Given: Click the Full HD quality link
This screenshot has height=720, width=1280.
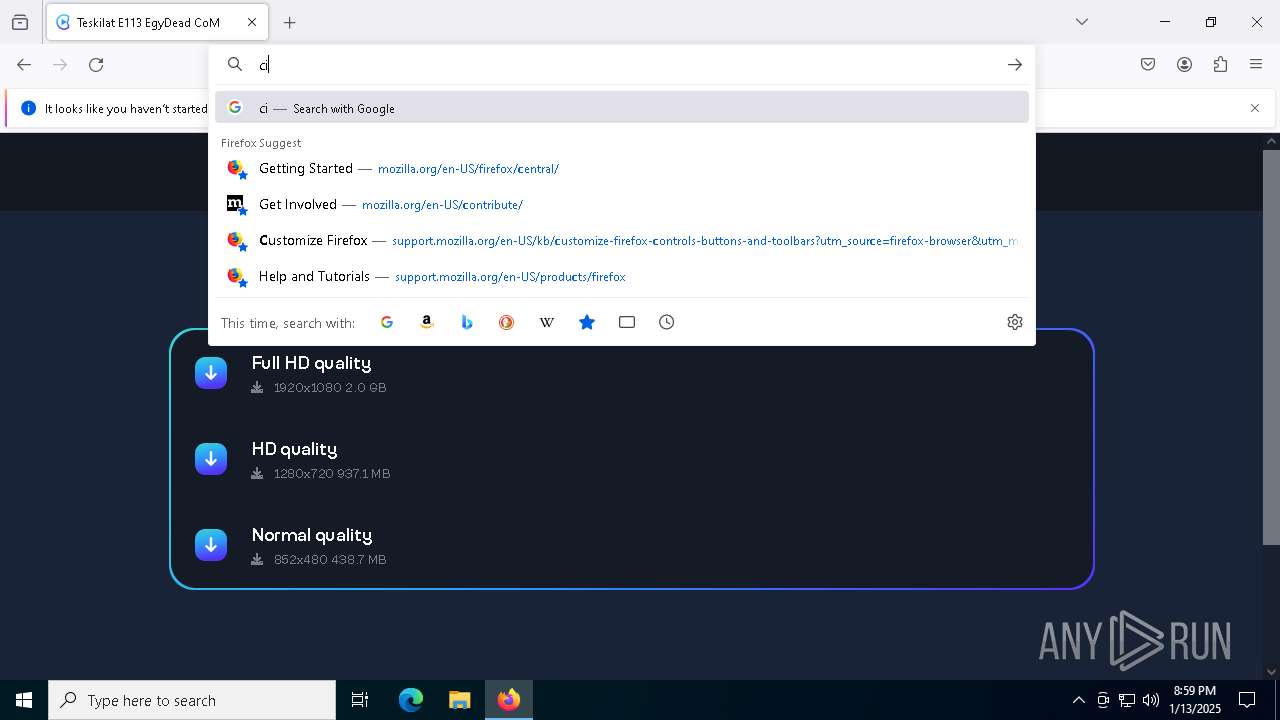Looking at the screenshot, I should click(311, 363).
